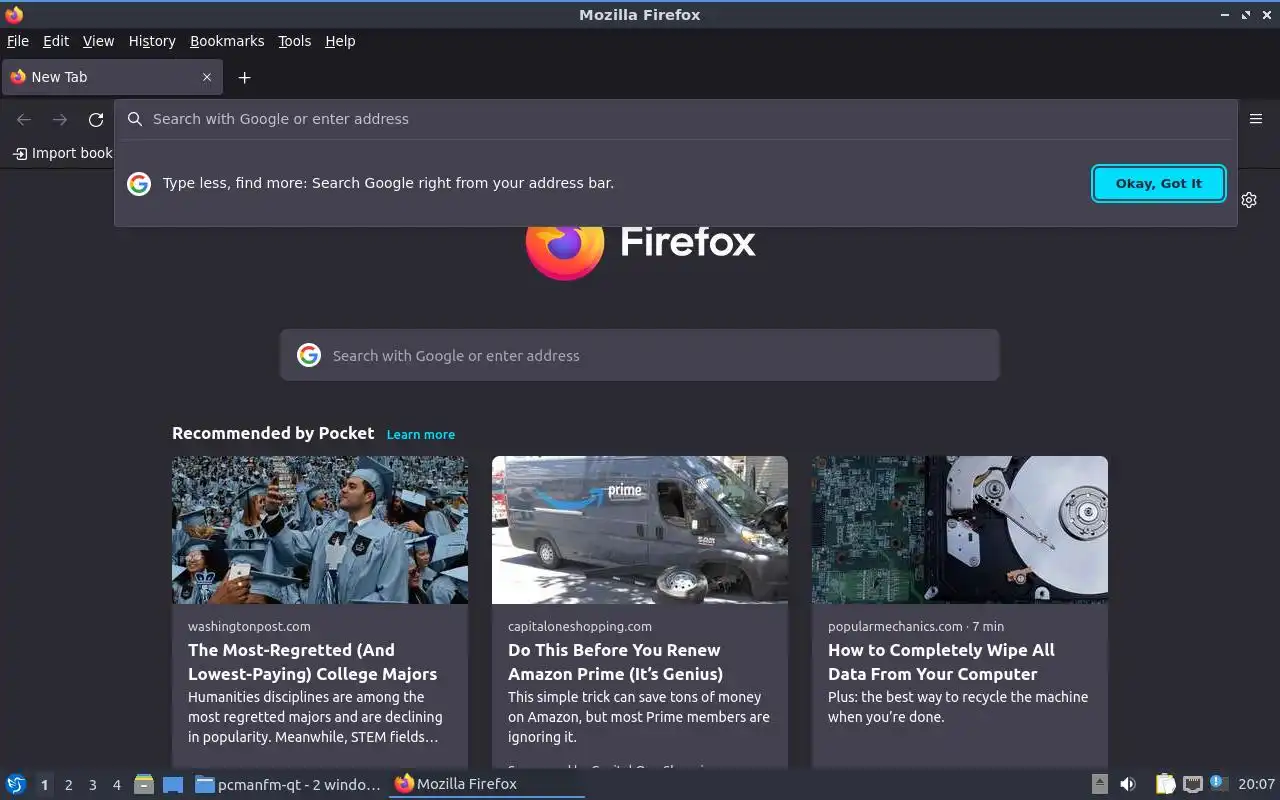Open Do This Before You Renew Amazon Prime

615,662
